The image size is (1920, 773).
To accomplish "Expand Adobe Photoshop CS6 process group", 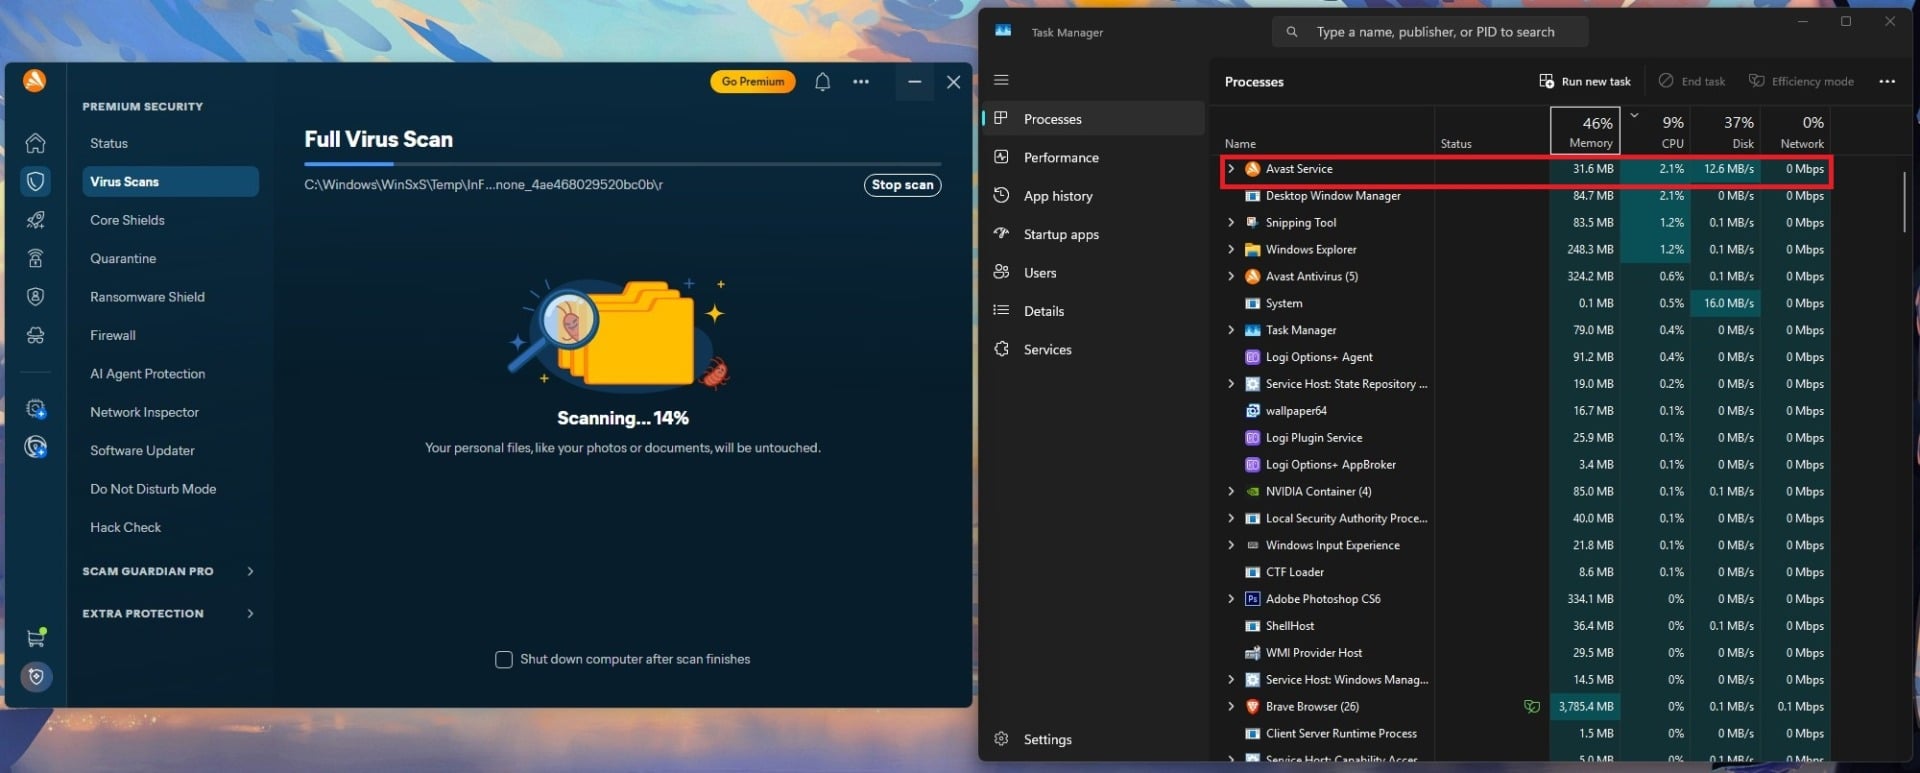I will coord(1231,599).
